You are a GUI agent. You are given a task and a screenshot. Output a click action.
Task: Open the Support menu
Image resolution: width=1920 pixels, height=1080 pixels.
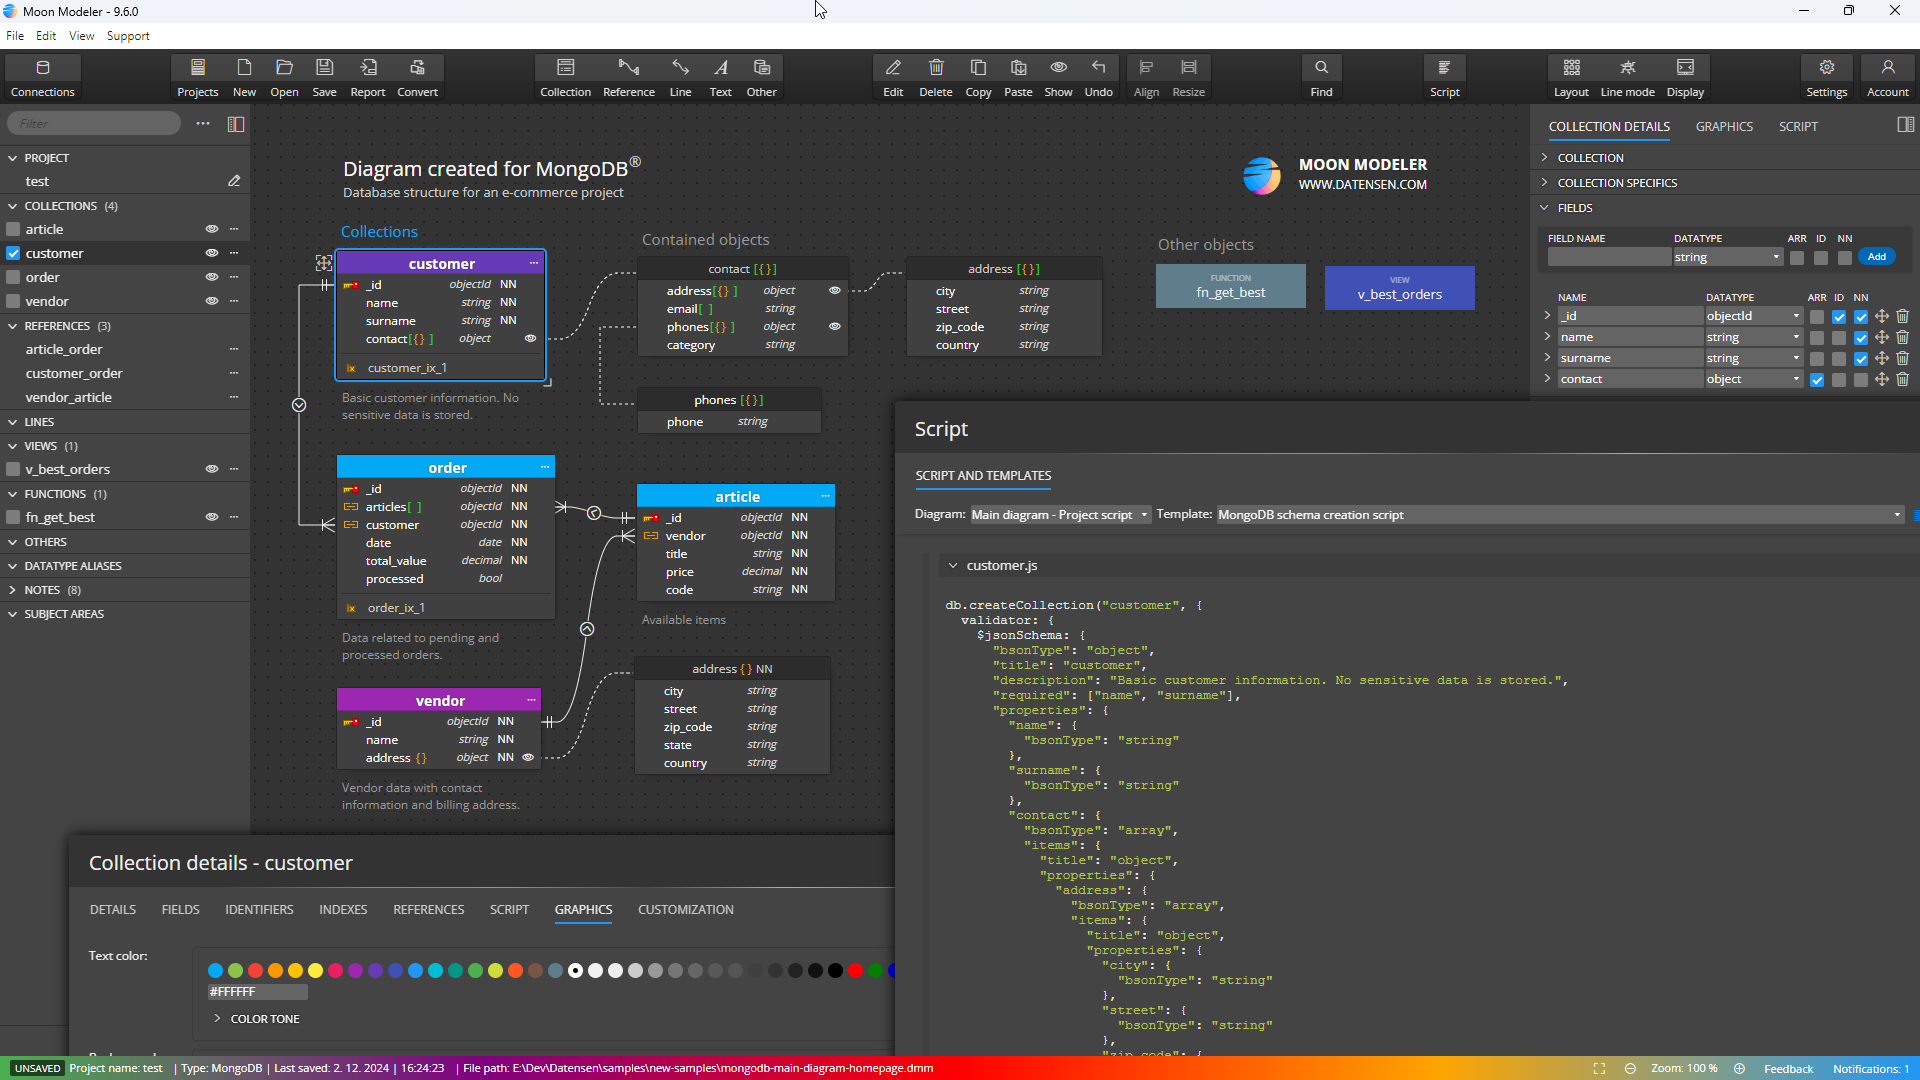pos(128,36)
